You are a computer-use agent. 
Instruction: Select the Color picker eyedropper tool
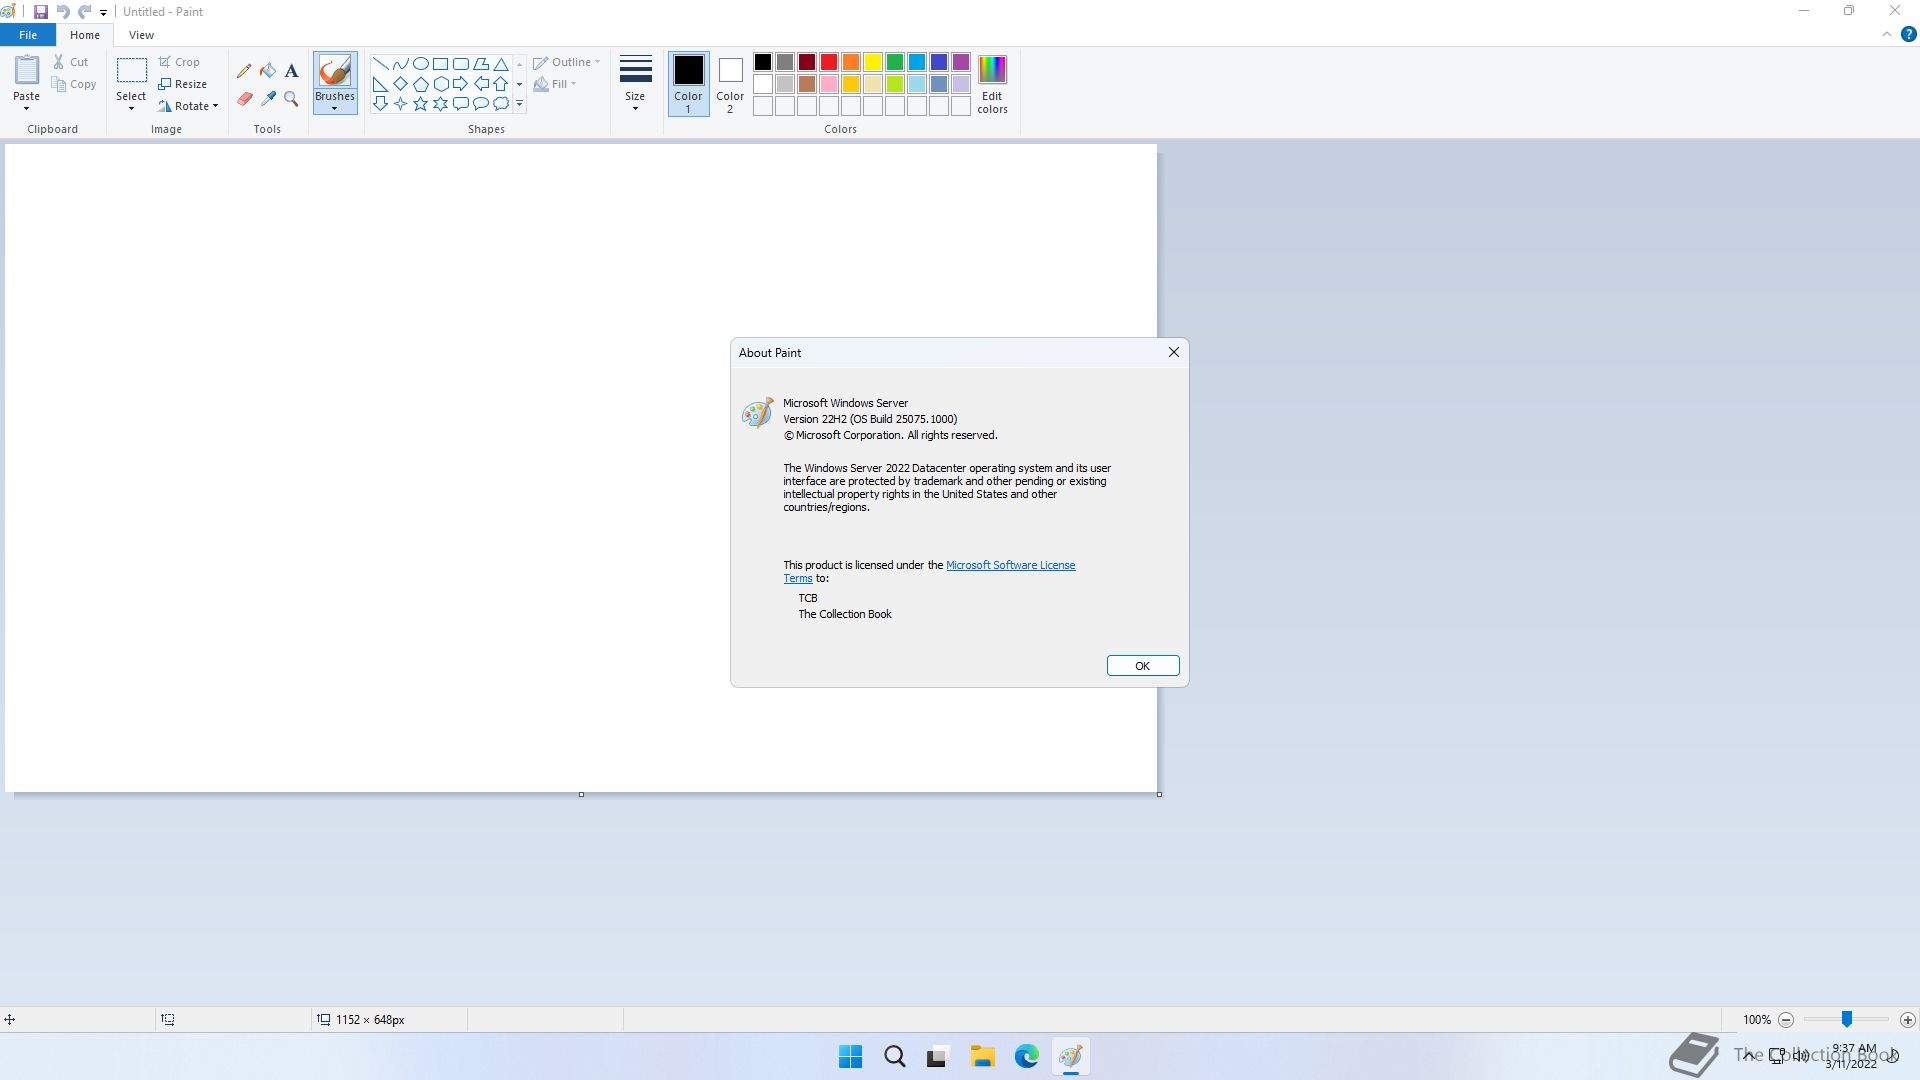point(268,99)
